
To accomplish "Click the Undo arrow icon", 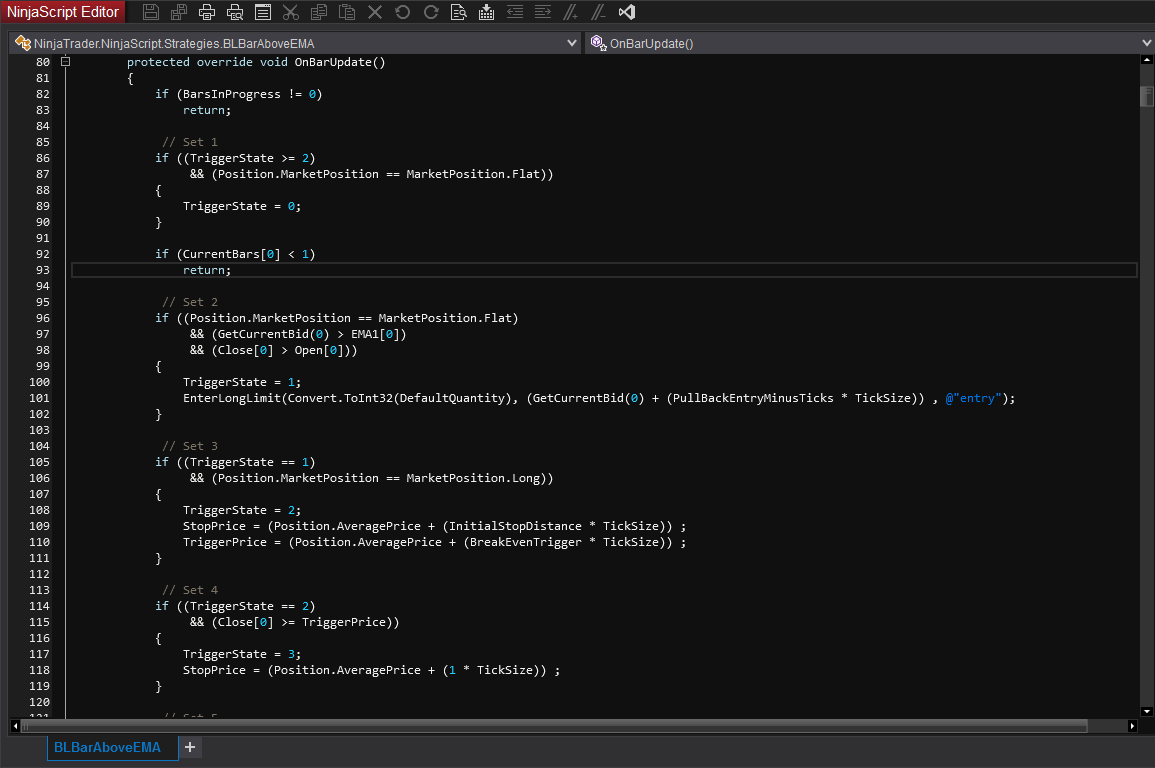I will point(403,12).
